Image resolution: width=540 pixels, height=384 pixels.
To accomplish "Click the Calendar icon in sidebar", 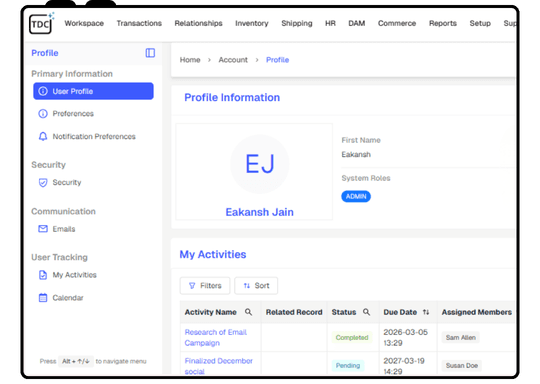I will (43, 298).
